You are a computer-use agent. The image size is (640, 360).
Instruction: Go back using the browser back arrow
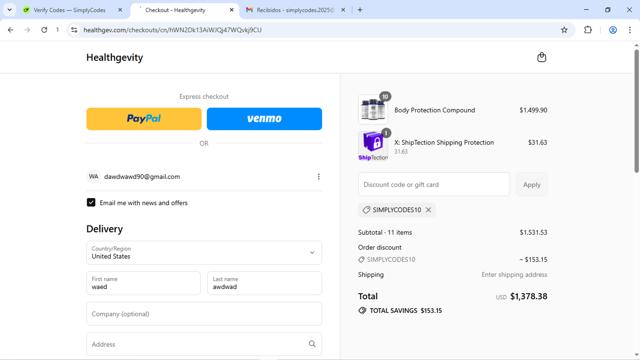[11, 30]
